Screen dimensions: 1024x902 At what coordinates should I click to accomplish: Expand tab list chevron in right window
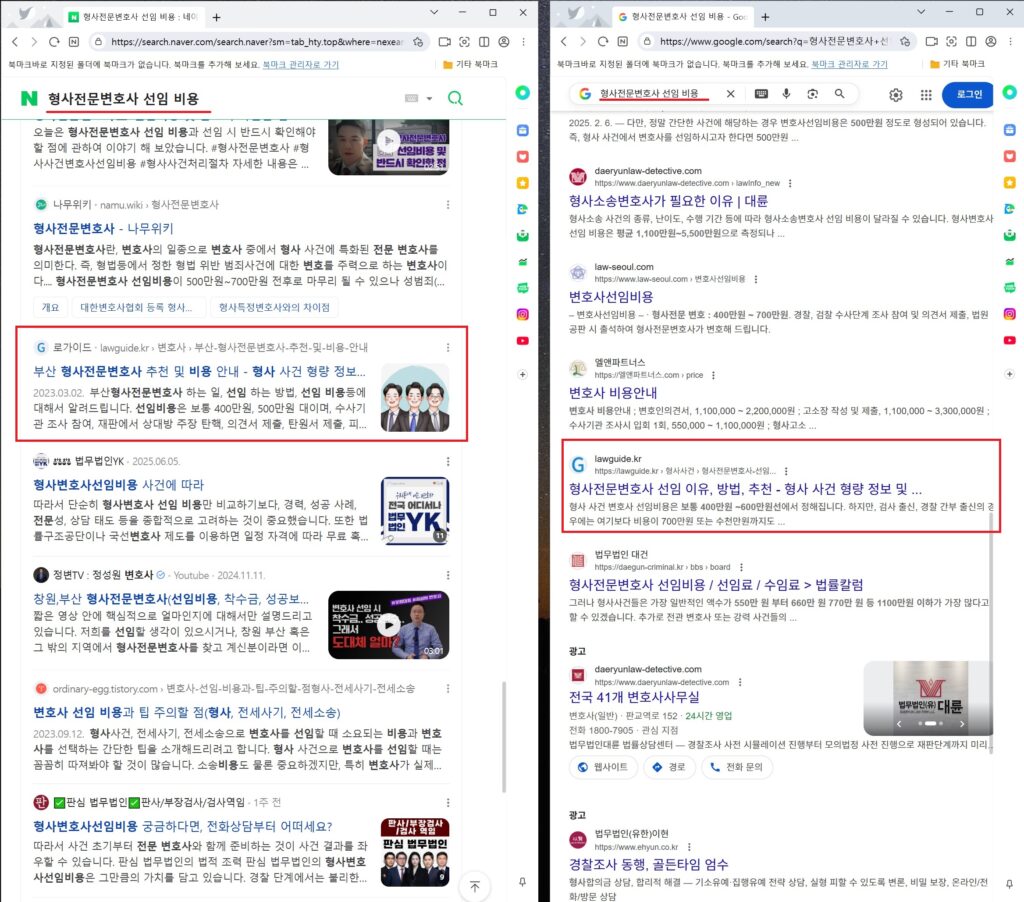pos(921,12)
